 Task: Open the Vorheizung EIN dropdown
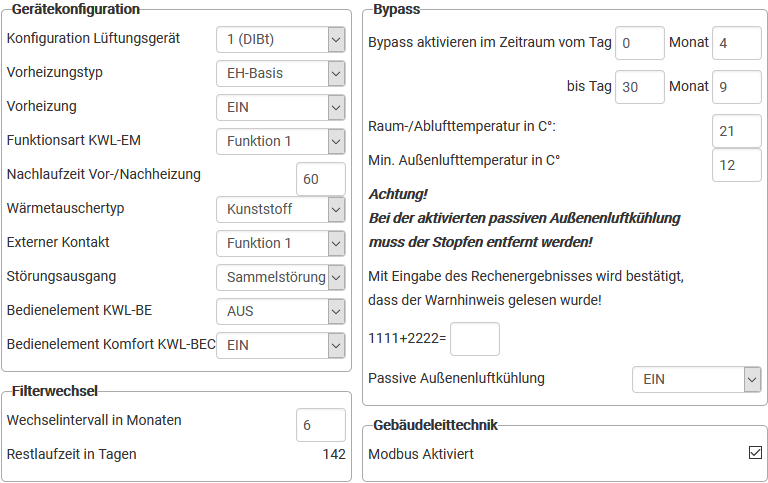(x=281, y=107)
